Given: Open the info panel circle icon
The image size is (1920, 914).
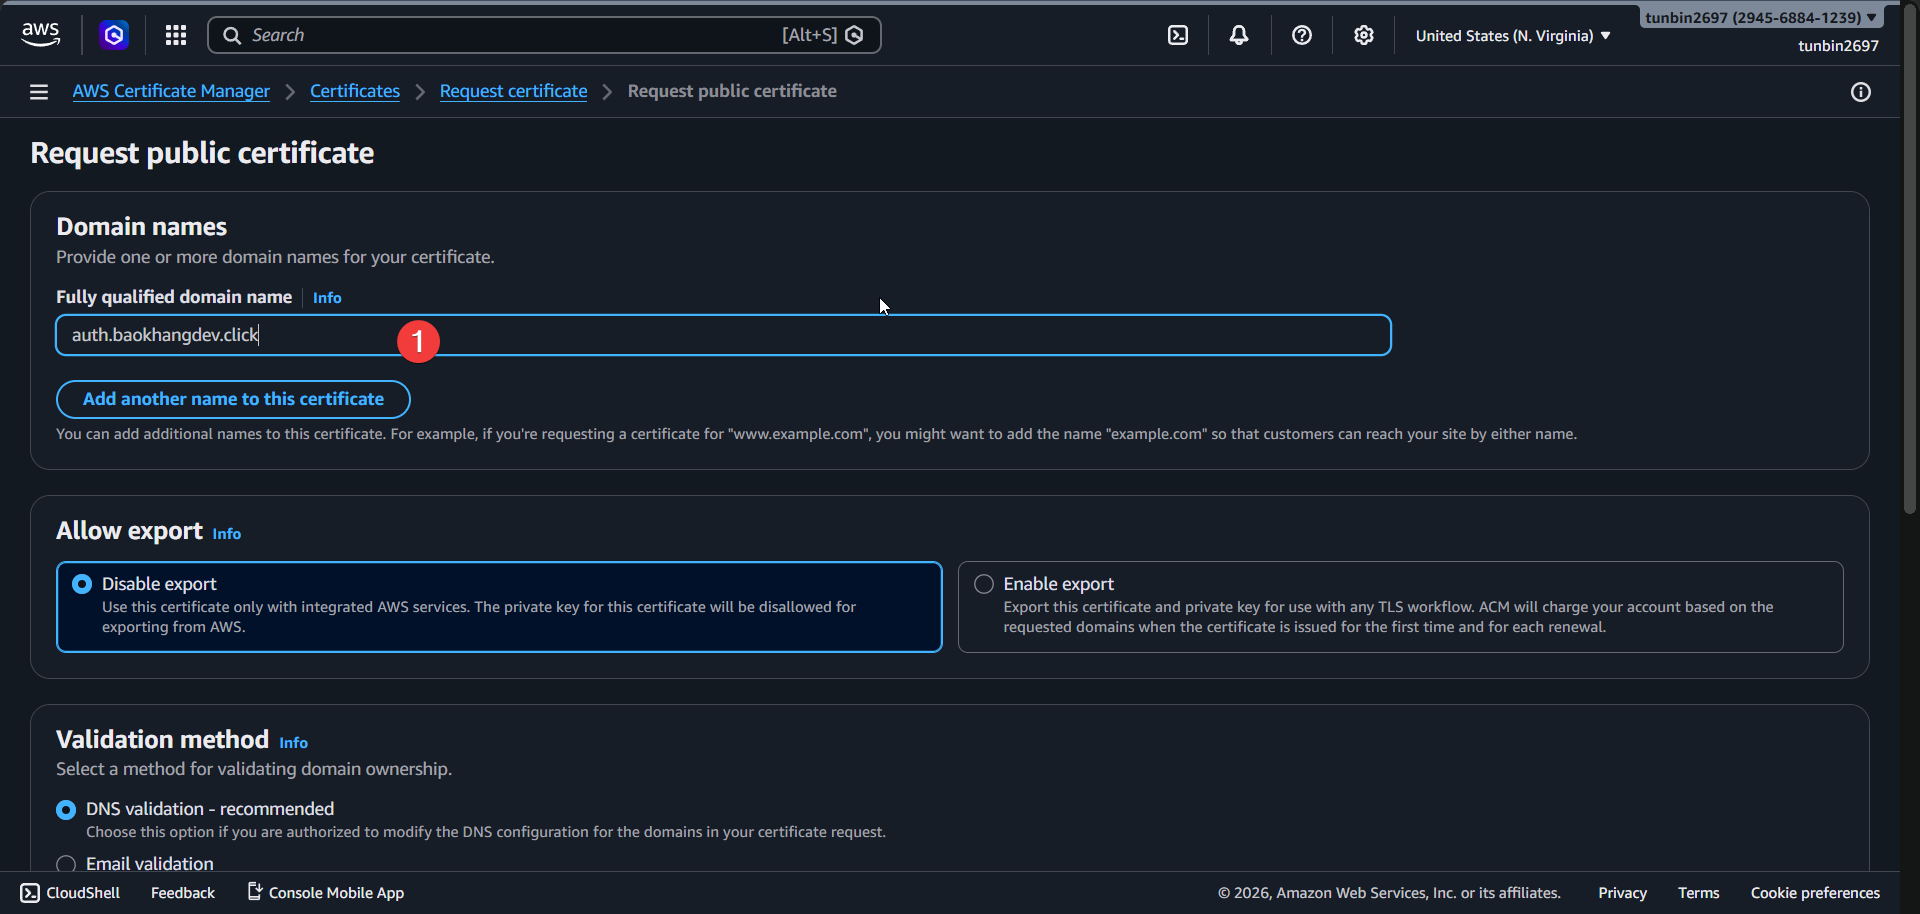Looking at the screenshot, I should [1860, 92].
